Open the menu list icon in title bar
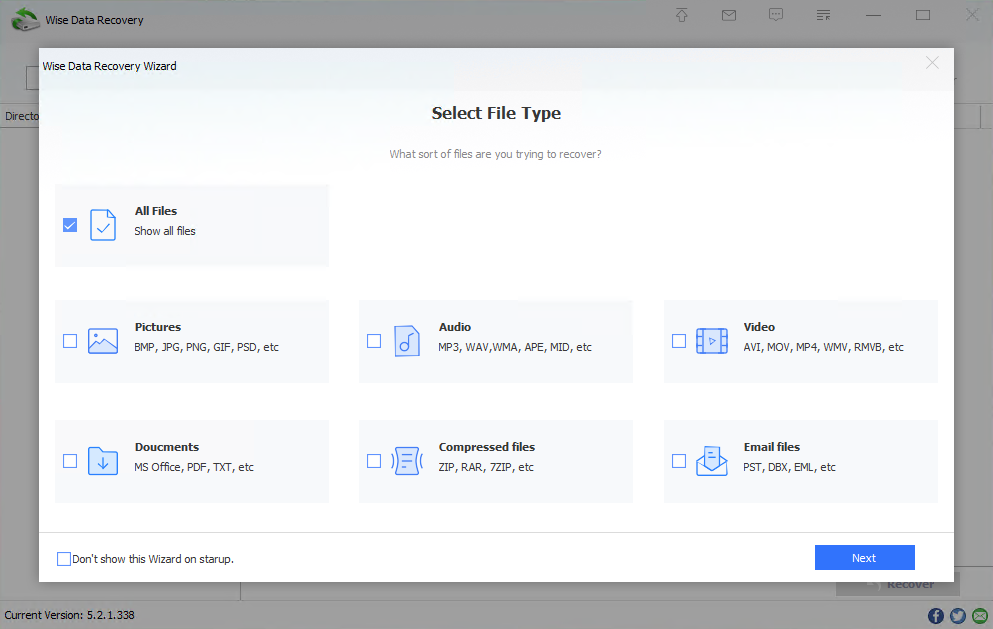The width and height of the screenshot is (993, 629). (x=823, y=15)
